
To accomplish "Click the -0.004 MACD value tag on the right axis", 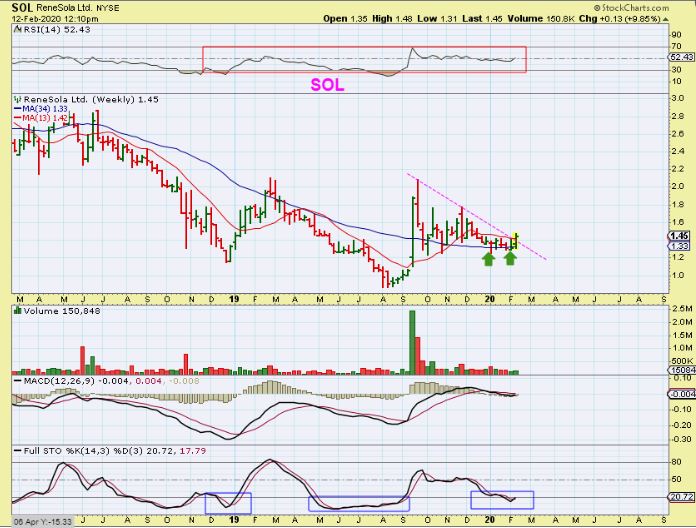I will click(682, 394).
